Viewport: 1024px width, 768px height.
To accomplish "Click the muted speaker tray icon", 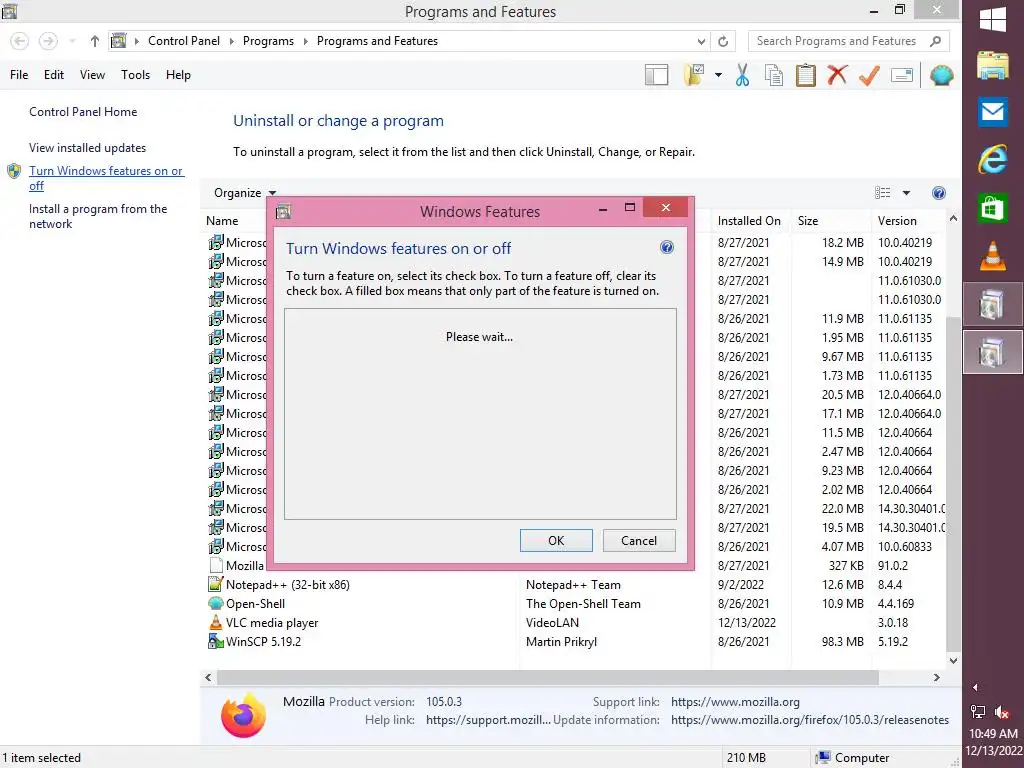I will [x=1001, y=712].
